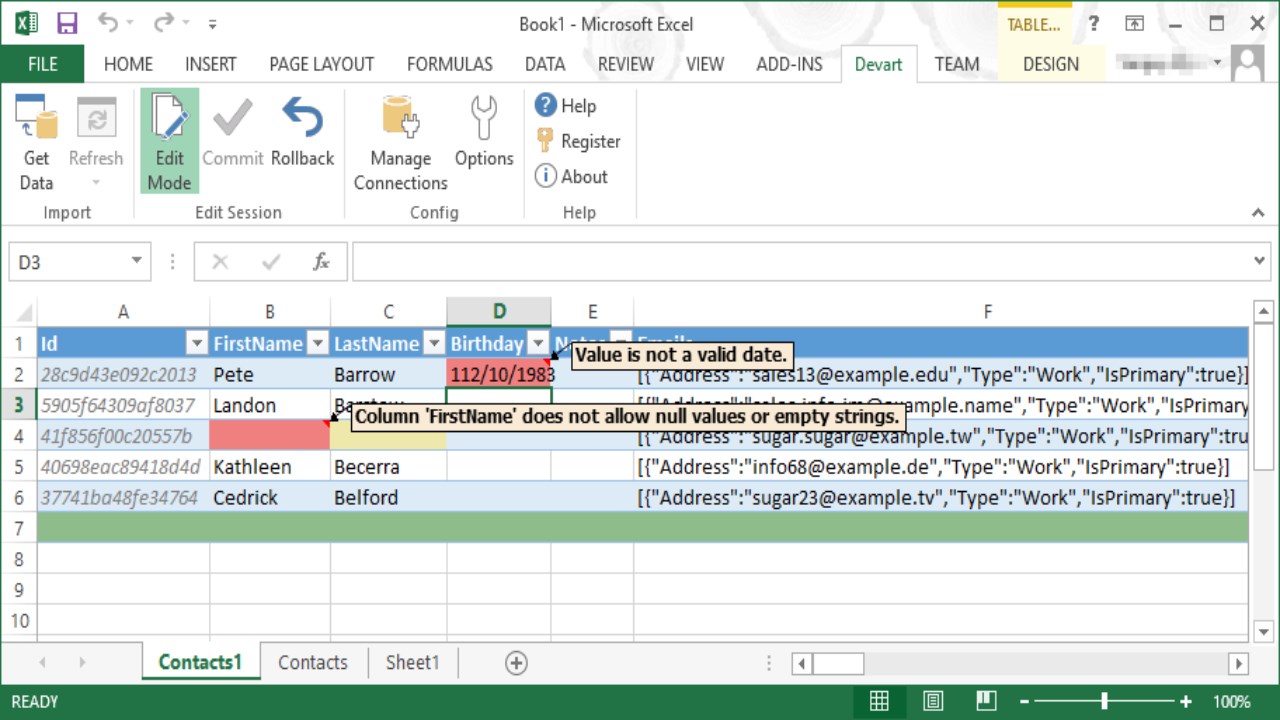Click the zoom in plus button

pyautogui.click(x=1186, y=701)
